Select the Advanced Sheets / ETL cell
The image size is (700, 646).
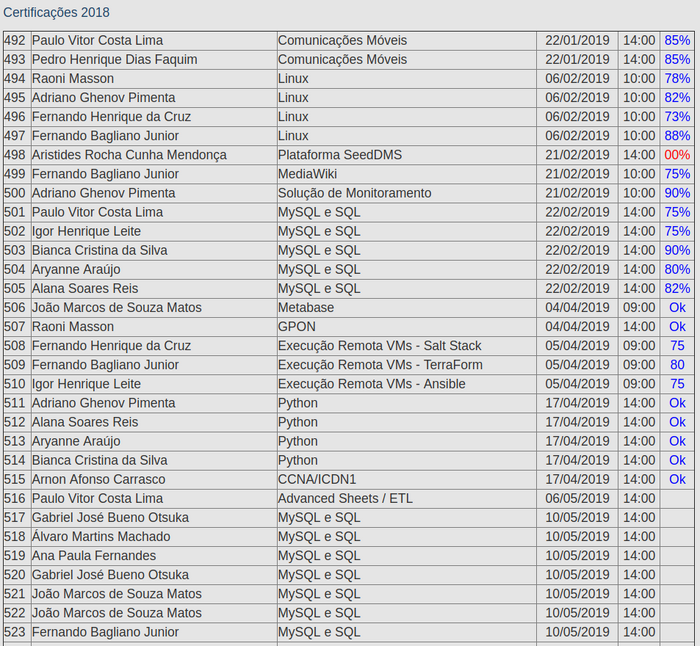click(345, 498)
